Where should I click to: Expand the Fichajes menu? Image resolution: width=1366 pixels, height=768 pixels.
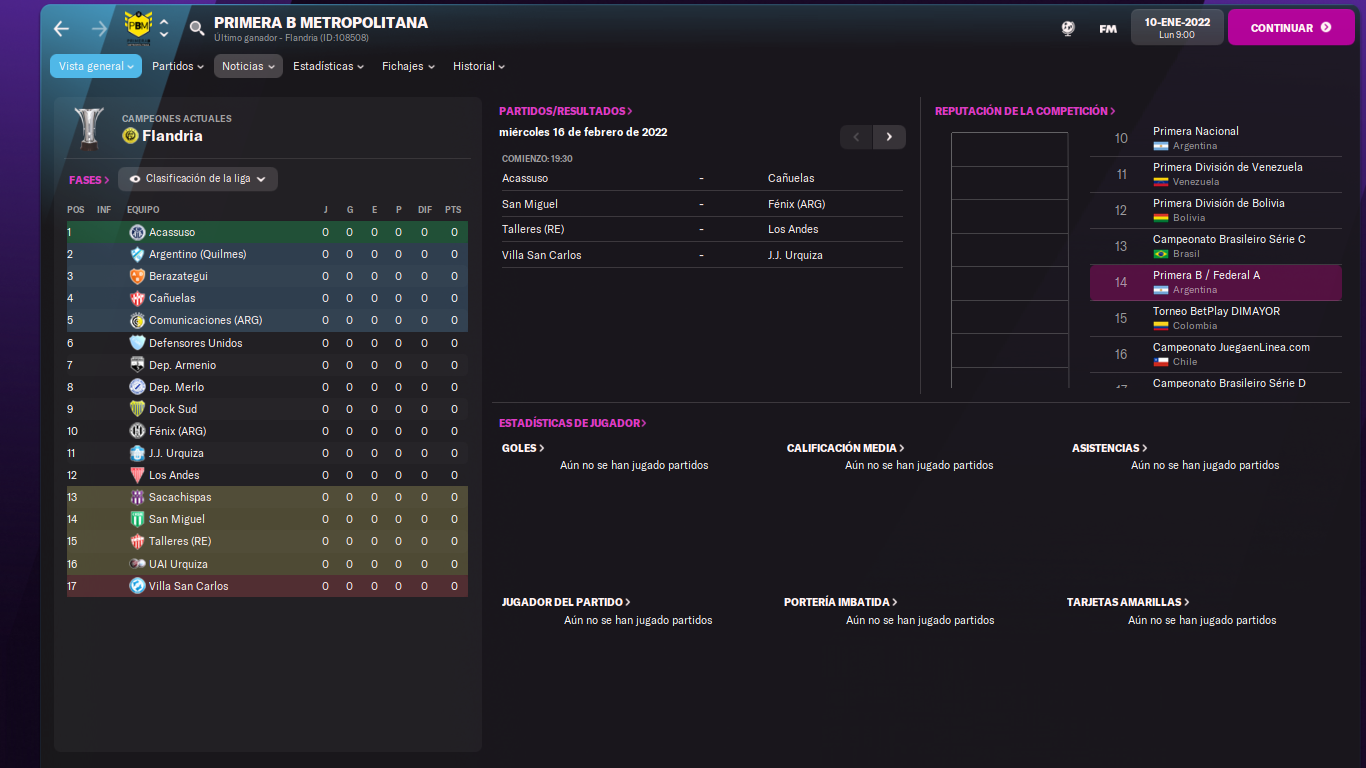click(x=408, y=66)
